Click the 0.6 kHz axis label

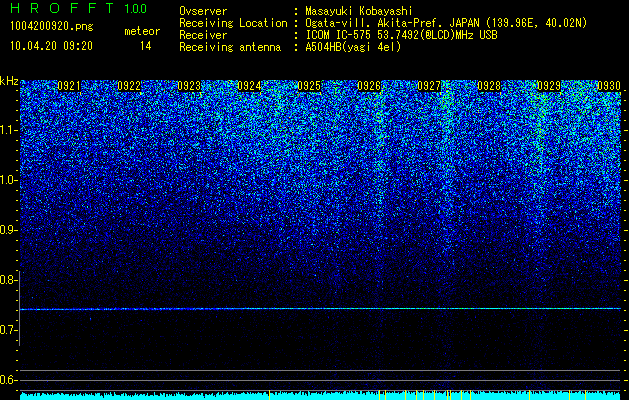pyautogui.click(x=9, y=380)
